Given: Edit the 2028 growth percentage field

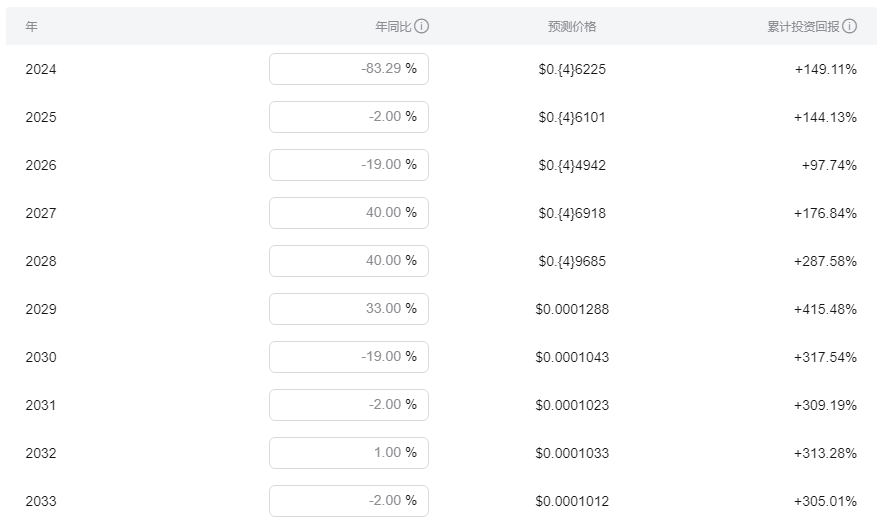Looking at the screenshot, I should click(x=348, y=261).
